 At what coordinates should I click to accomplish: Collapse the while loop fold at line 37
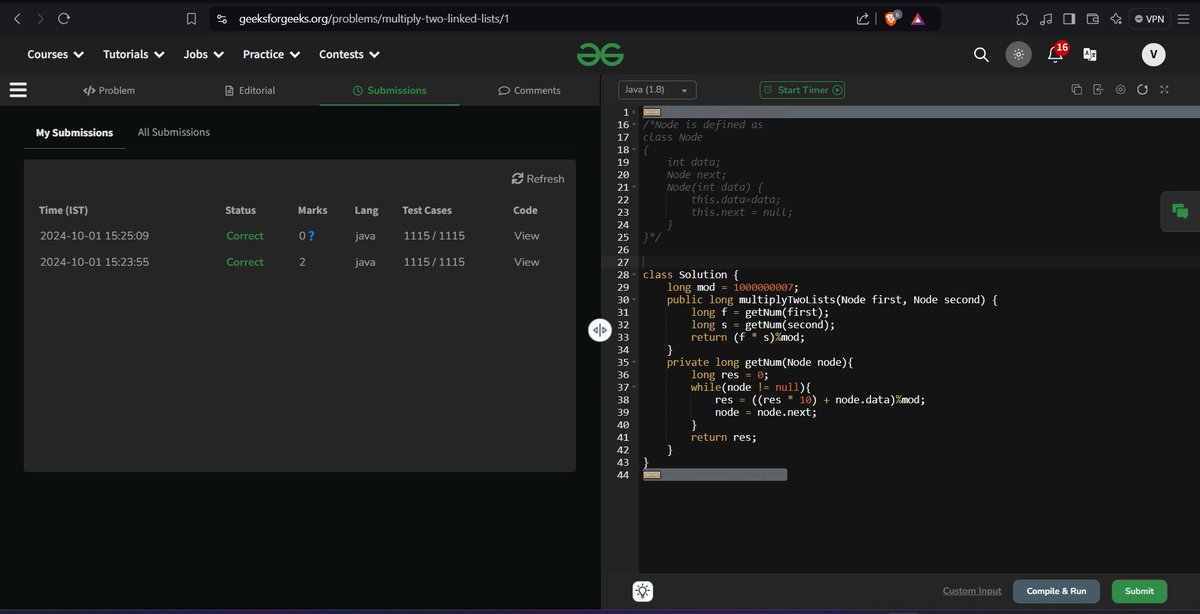click(x=635, y=387)
